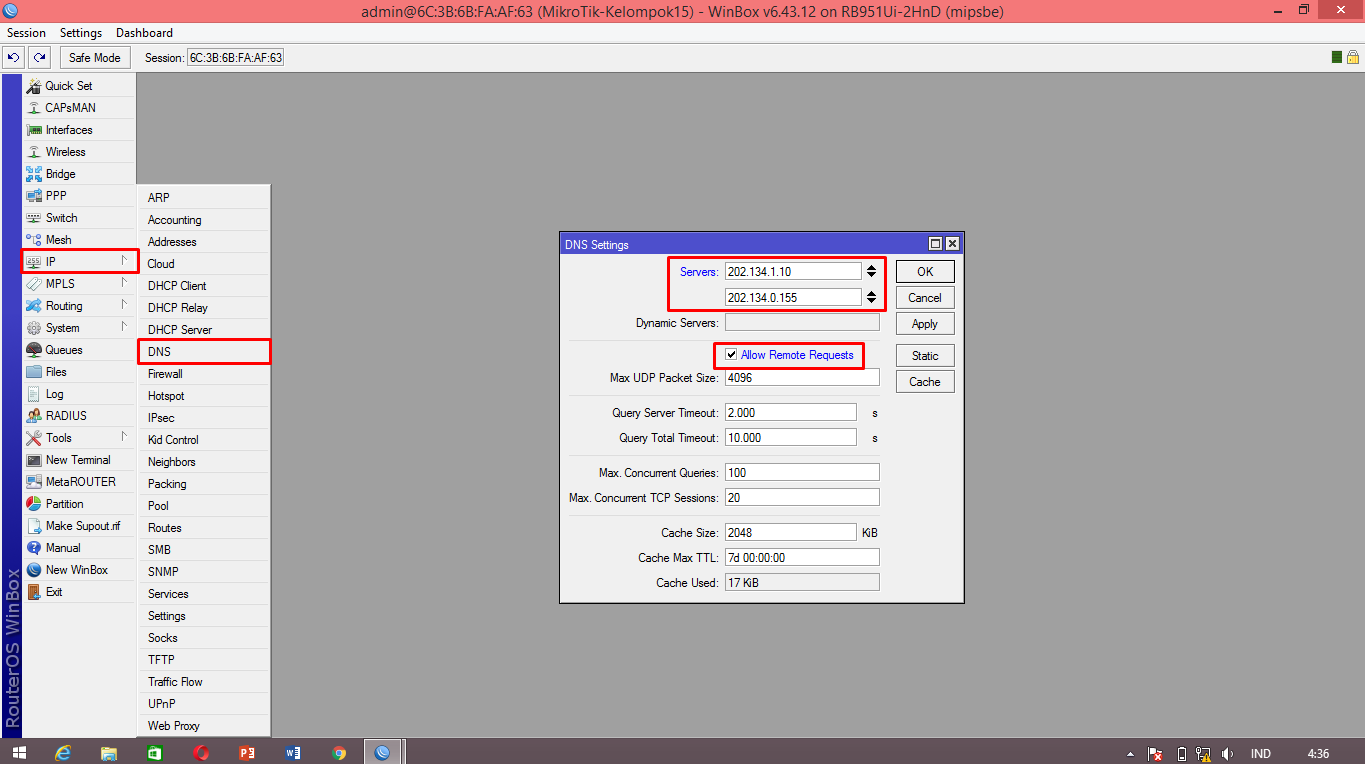Click OK in DNS Settings
This screenshot has width=1365, height=764.
(x=925, y=272)
